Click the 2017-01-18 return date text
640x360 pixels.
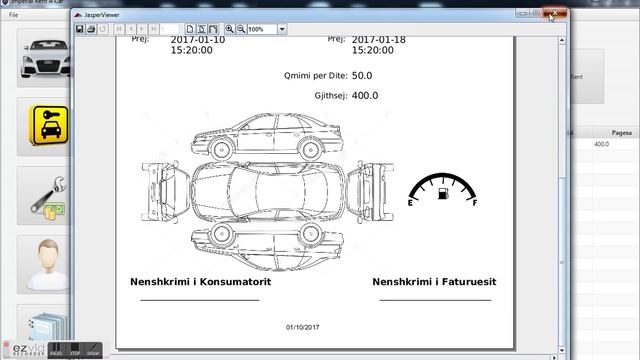pyautogui.click(x=379, y=40)
